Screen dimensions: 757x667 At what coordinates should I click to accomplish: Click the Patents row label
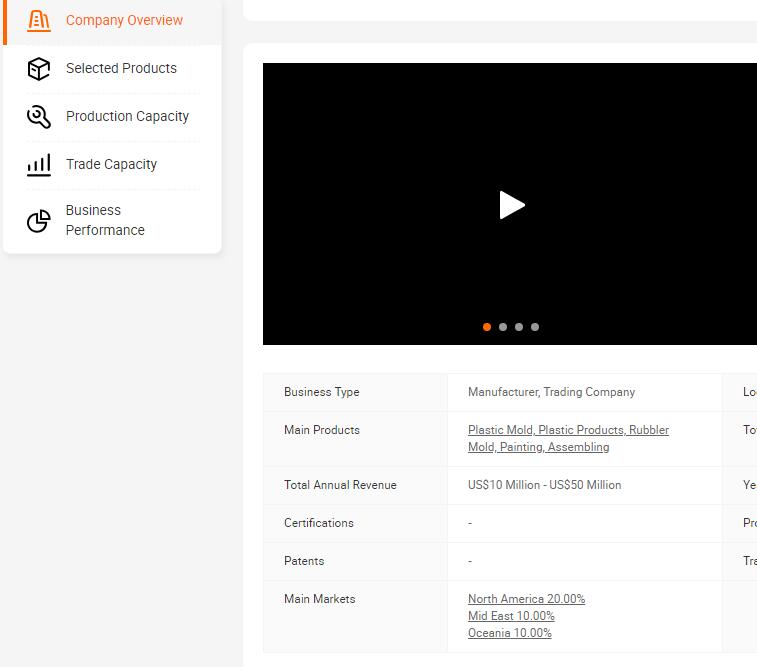(304, 561)
